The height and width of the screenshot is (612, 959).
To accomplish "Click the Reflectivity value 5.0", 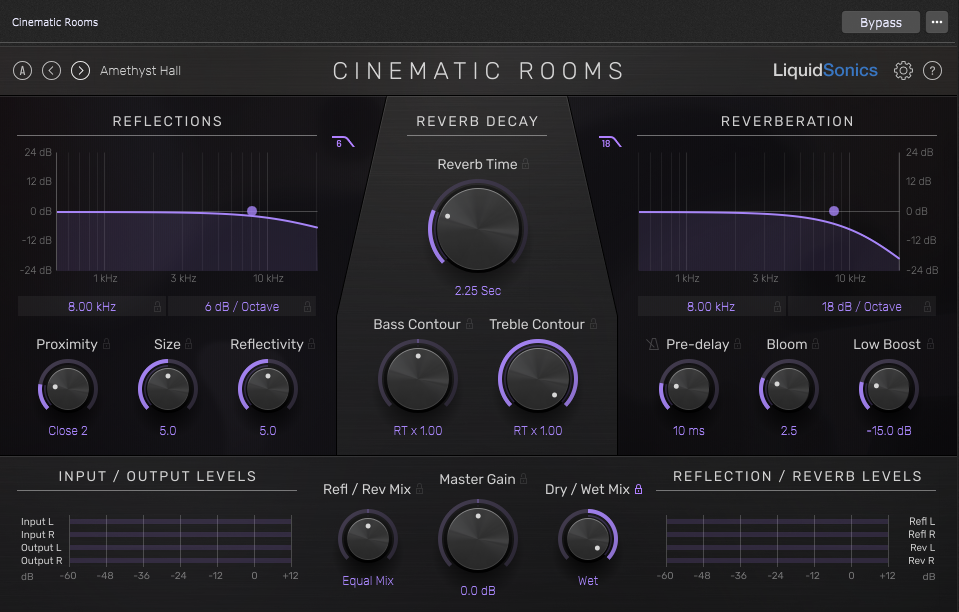I will 267,431.
